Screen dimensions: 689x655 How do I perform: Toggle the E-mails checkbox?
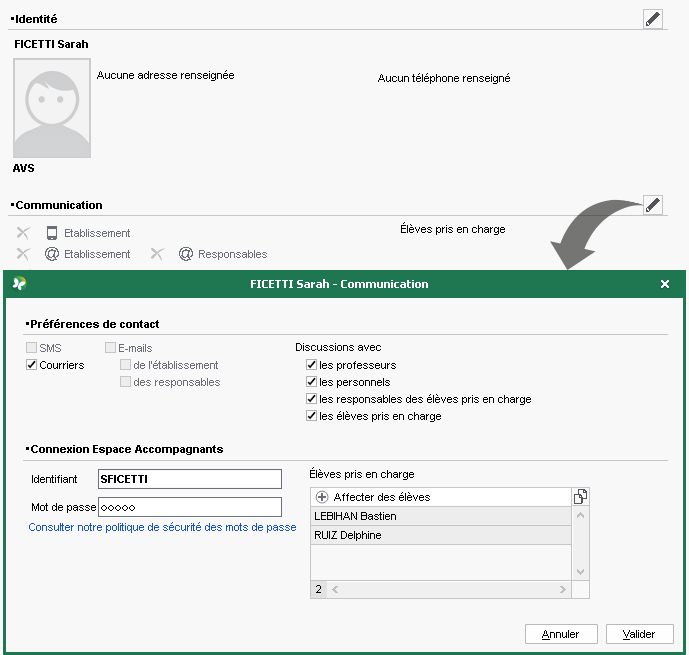(110, 348)
